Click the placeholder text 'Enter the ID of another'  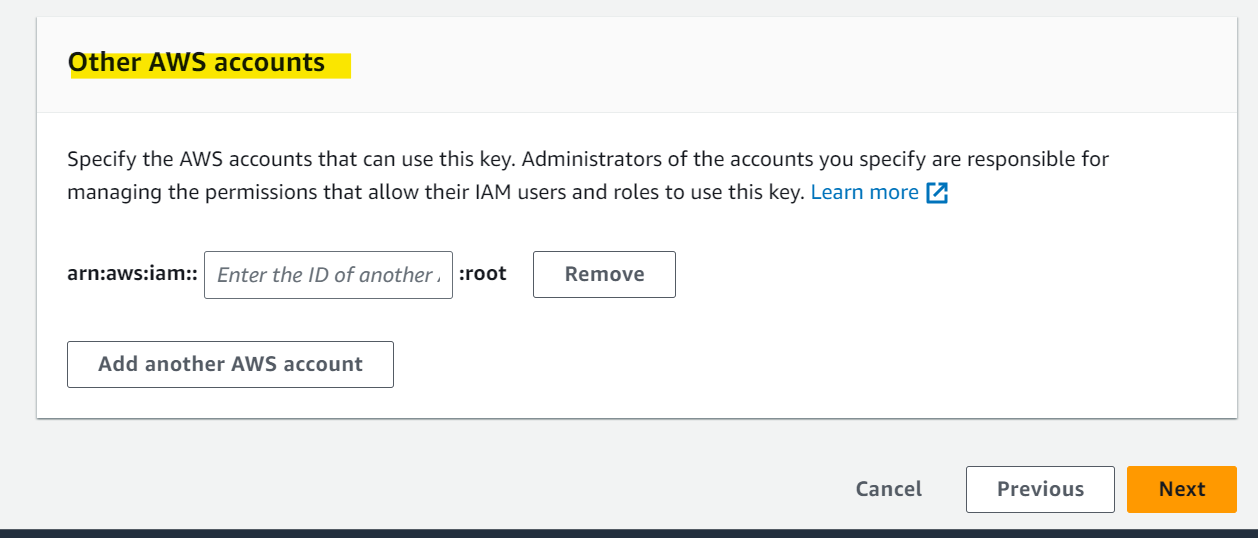click(x=328, y=275)
